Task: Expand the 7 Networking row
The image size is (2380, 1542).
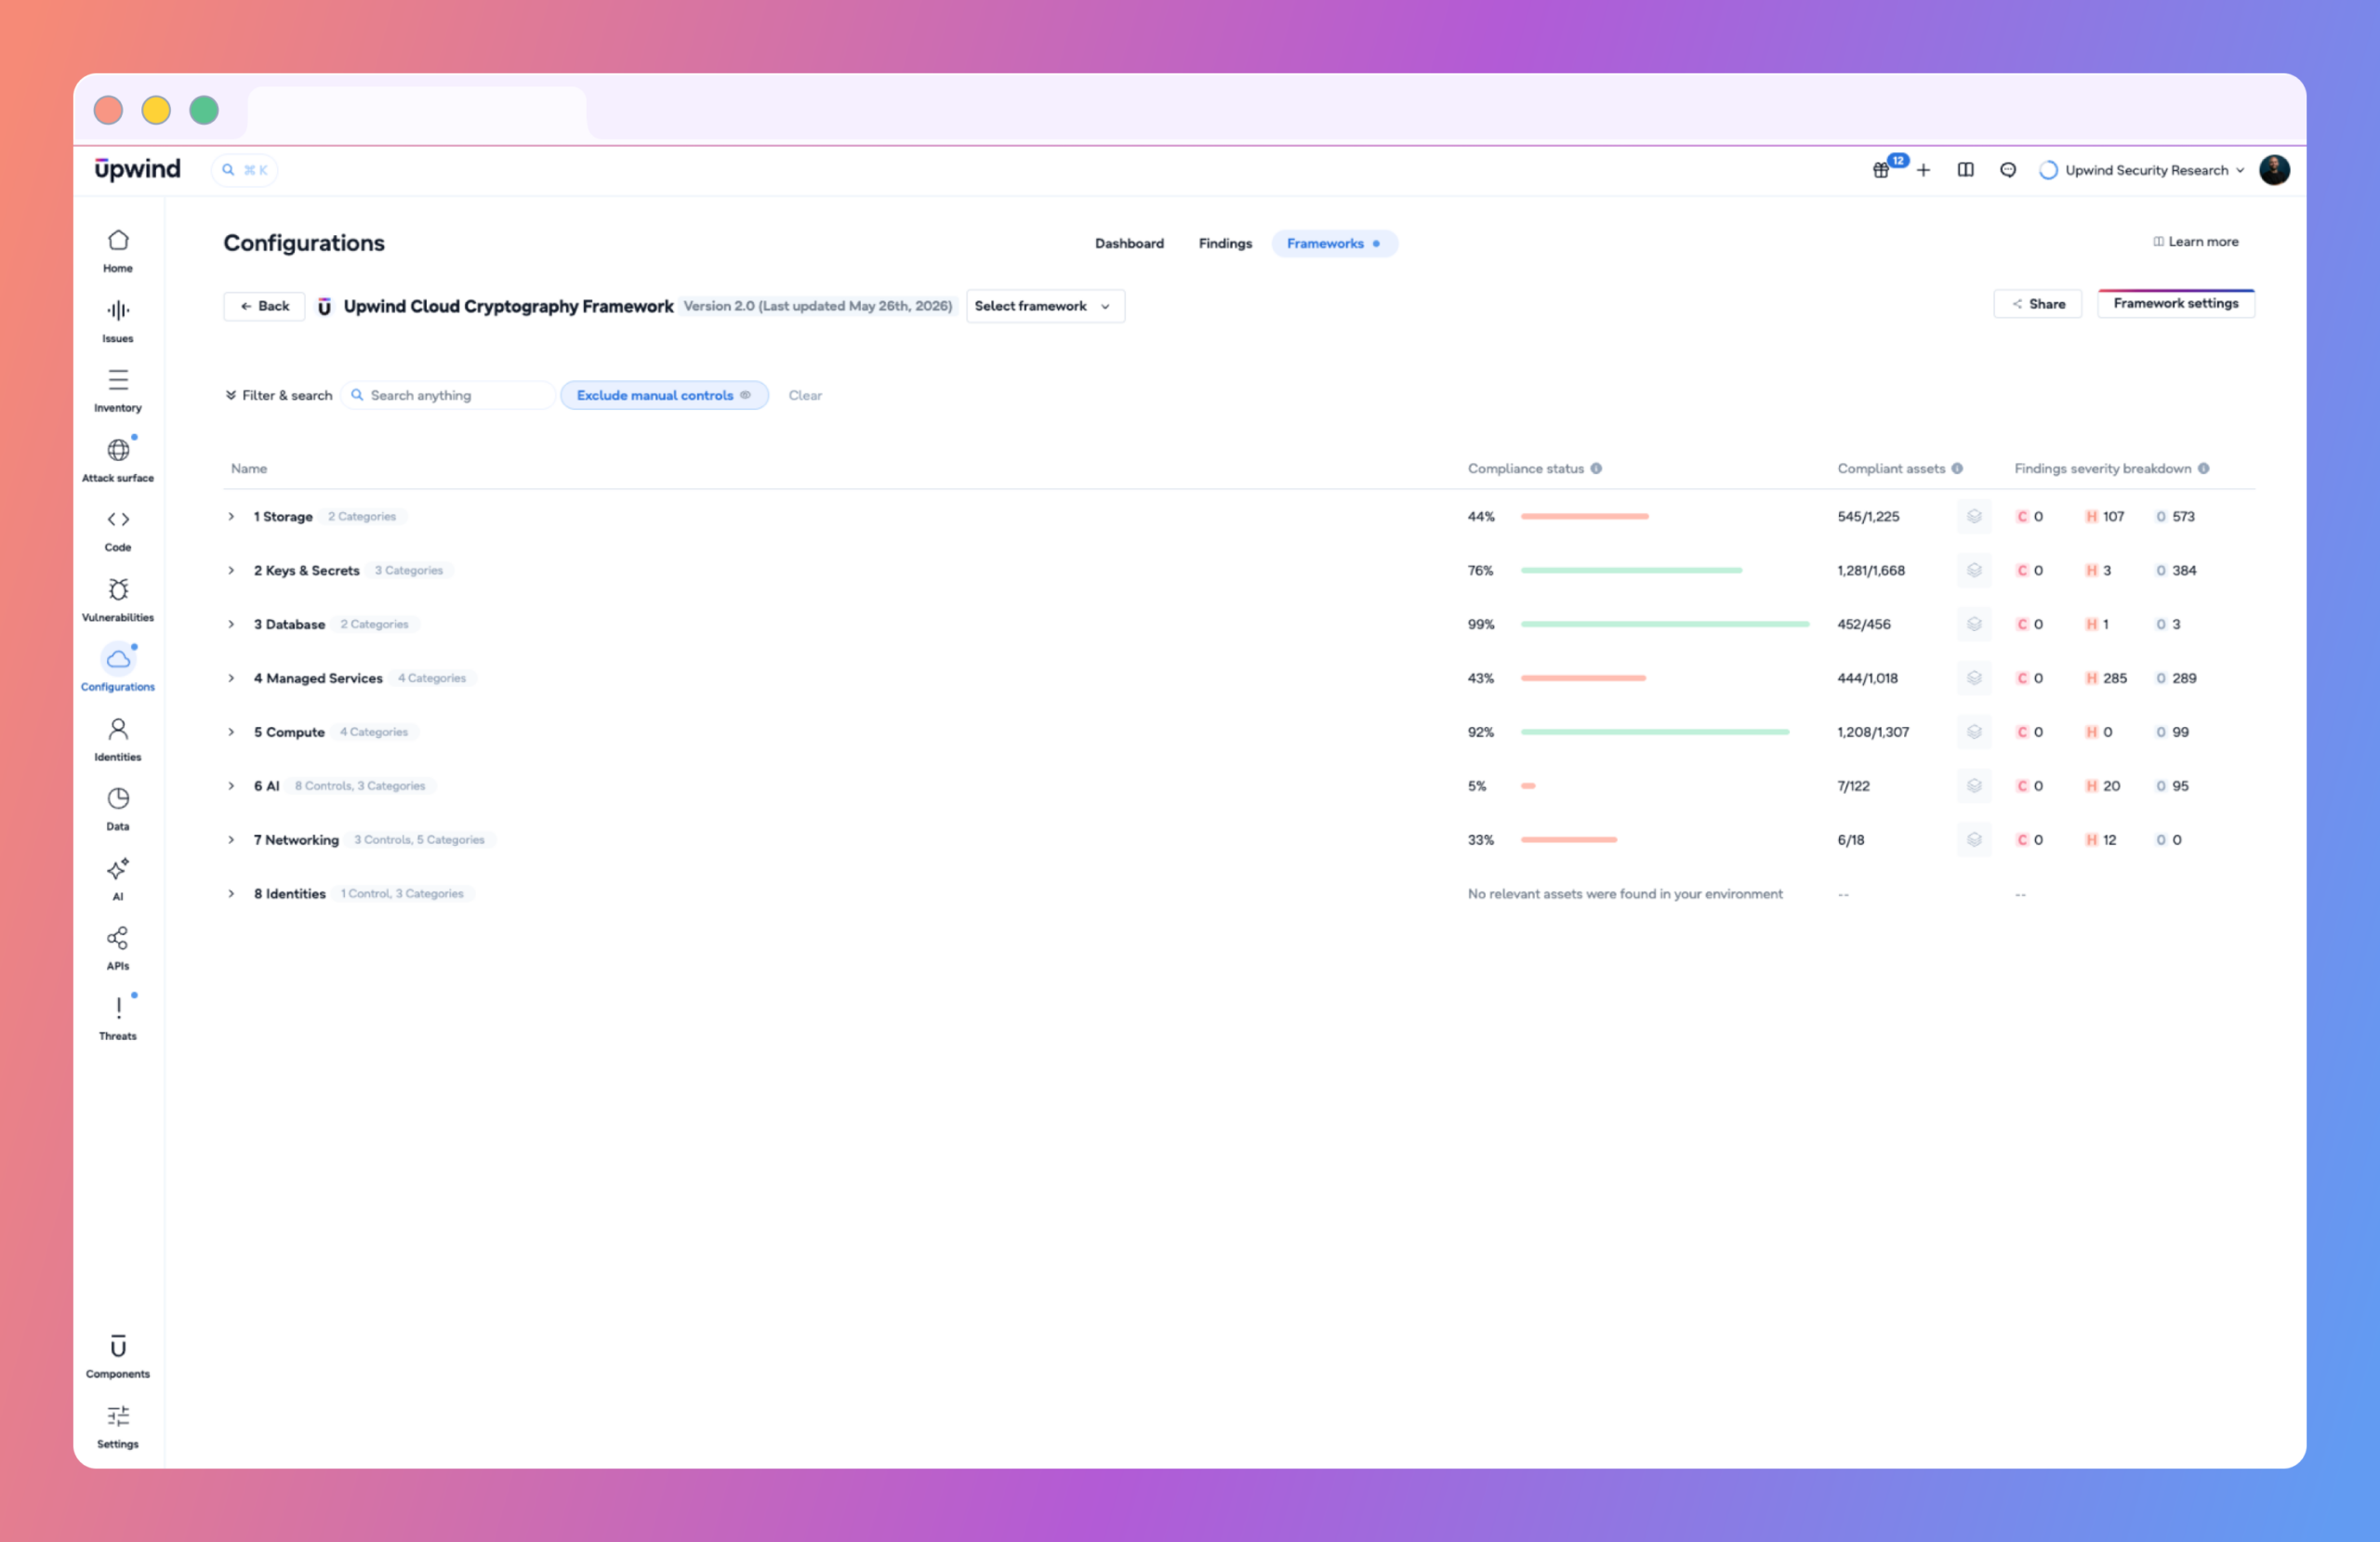Action: [231, 841]
